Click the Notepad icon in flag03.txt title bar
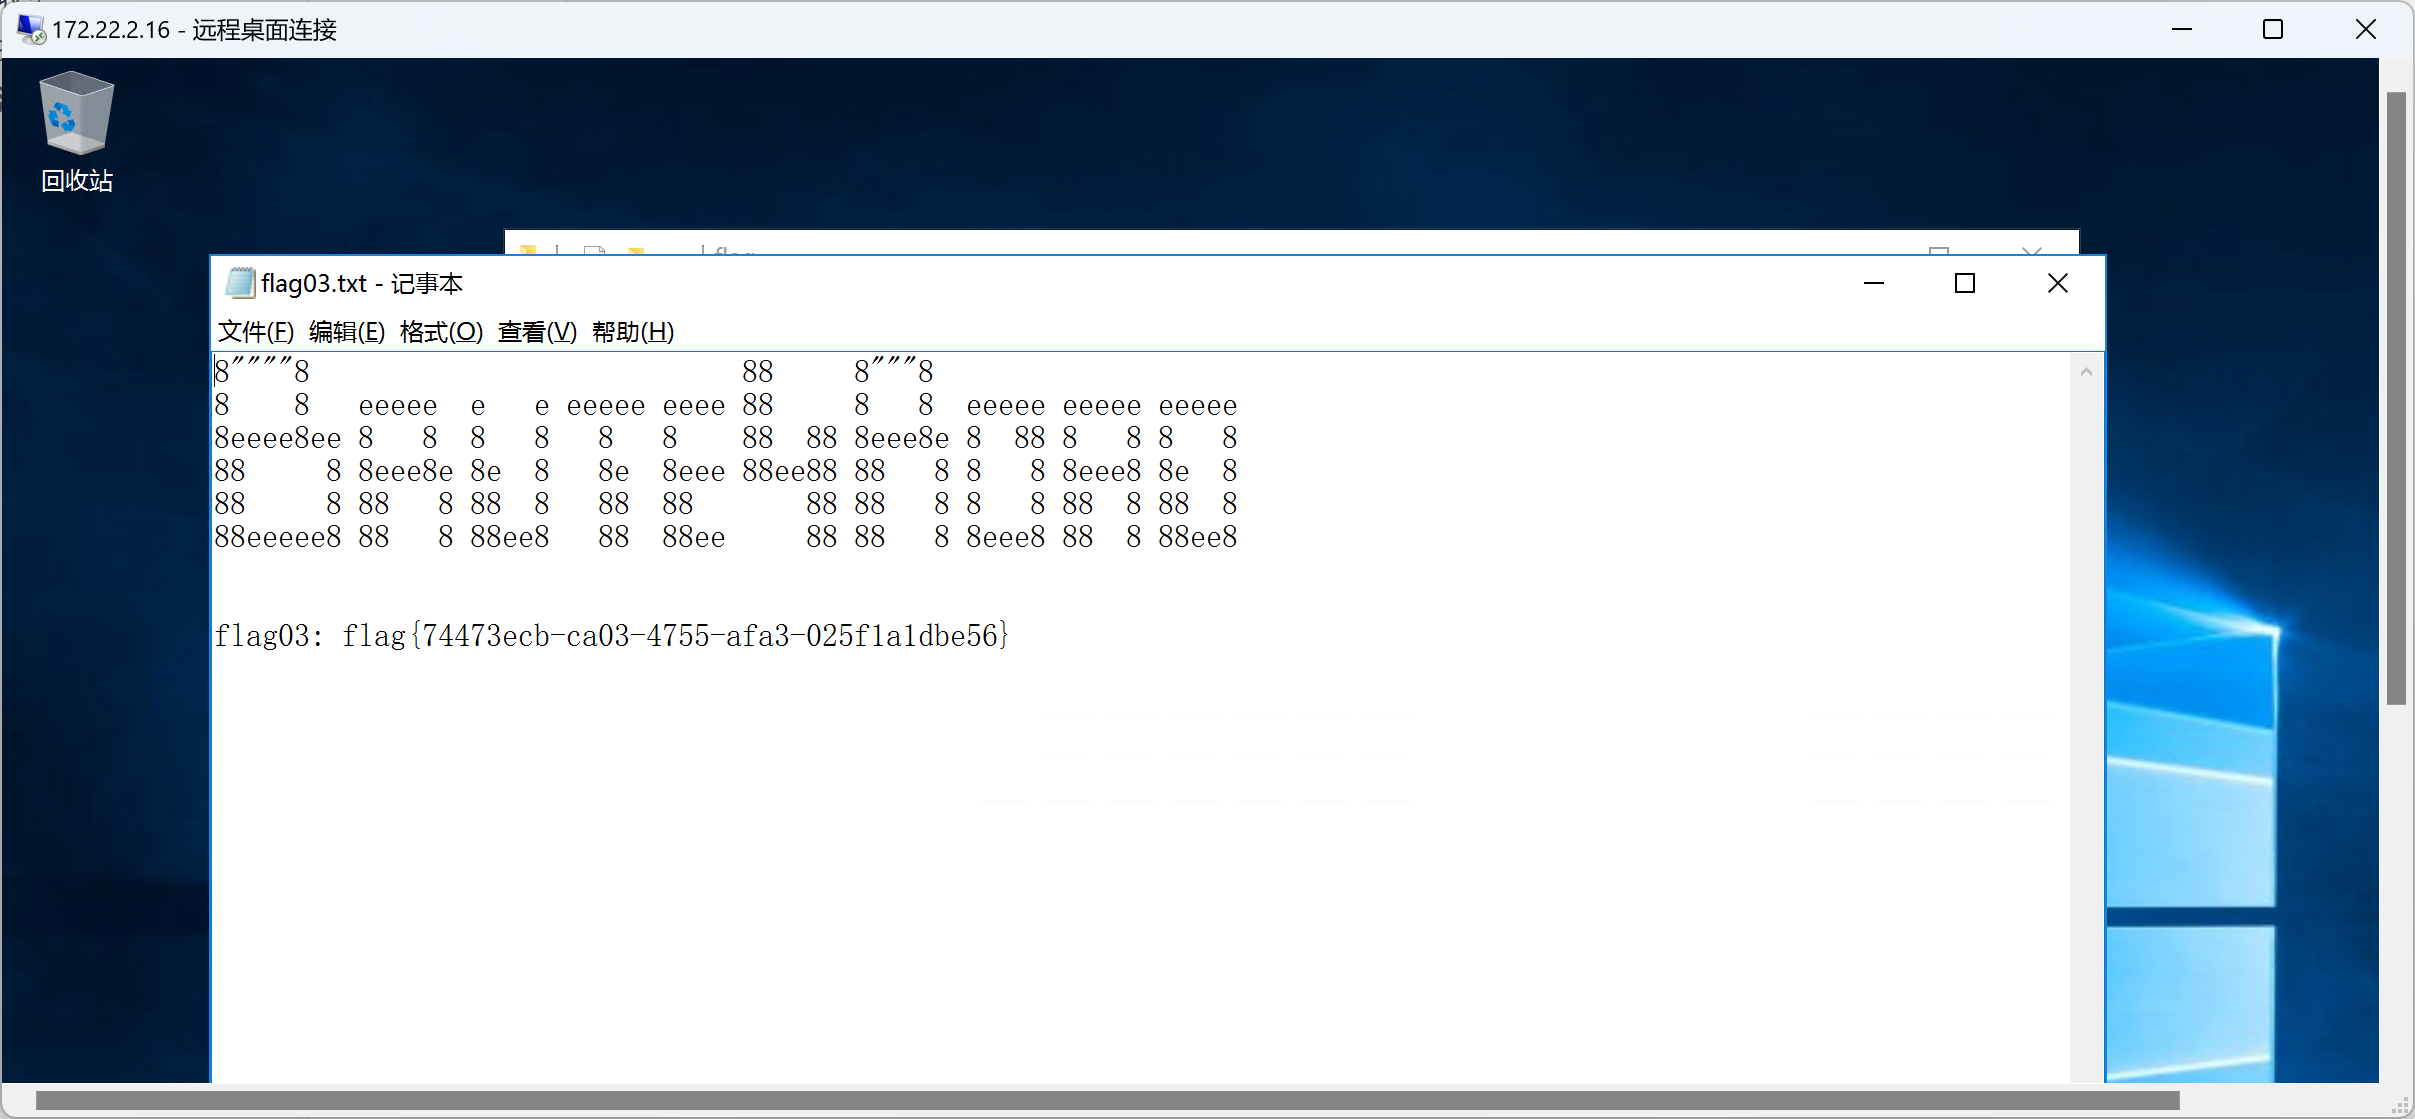 [x=240, y=283]
